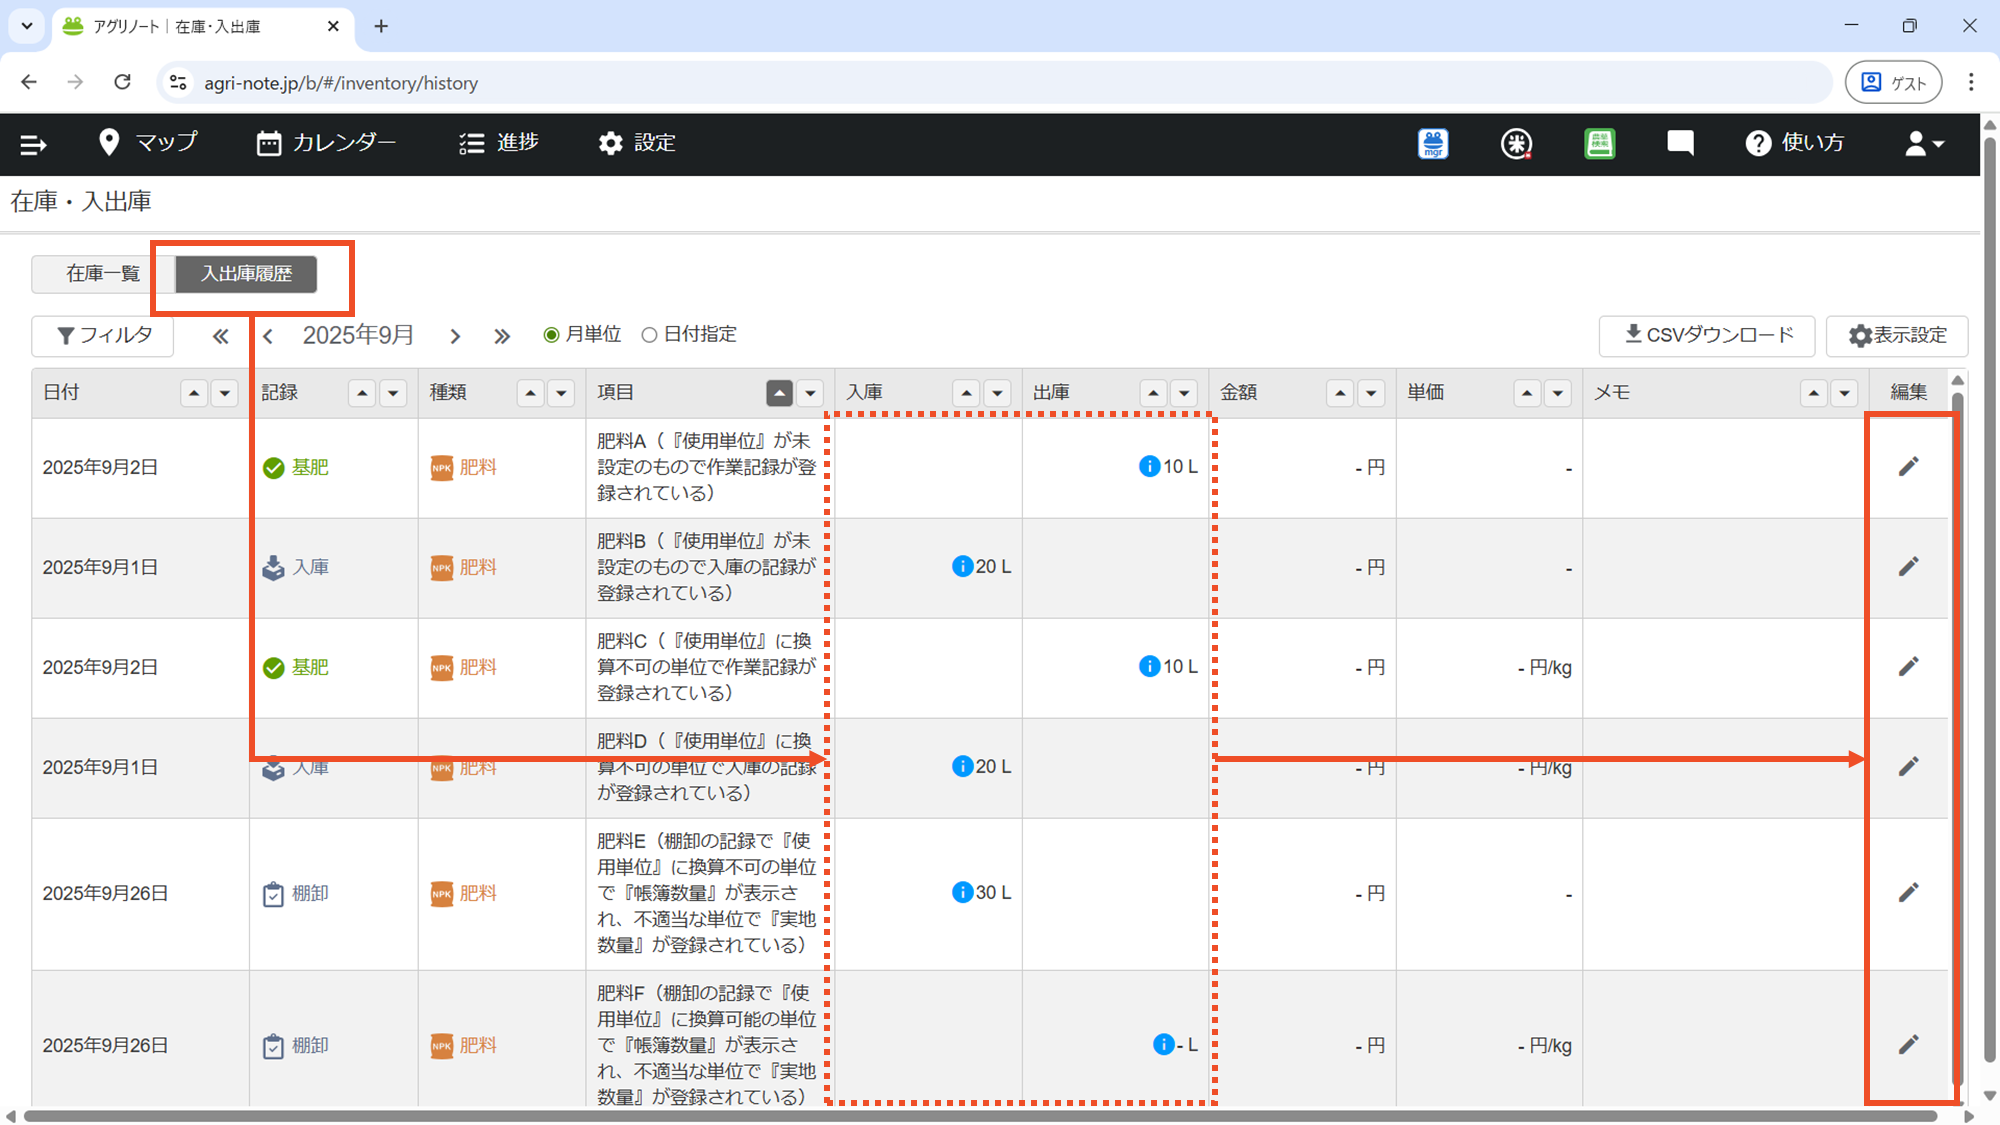Edit the 肥料B record
2000x1125 pixels.
[x=1908, y=567]
